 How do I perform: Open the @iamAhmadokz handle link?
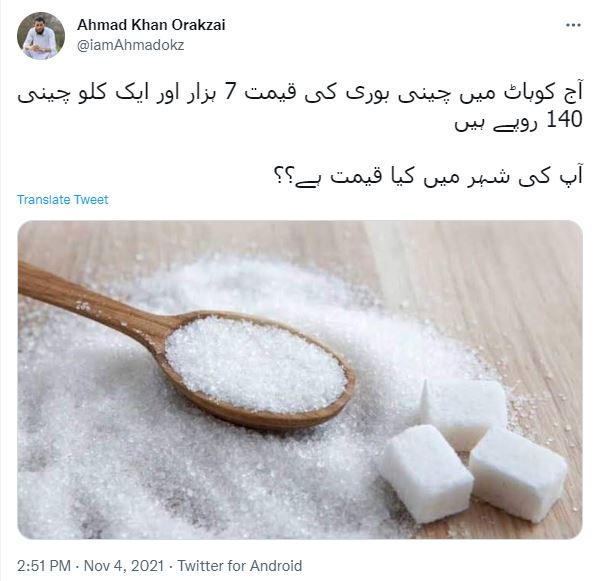pyautogui.click(x=131, y=45)
